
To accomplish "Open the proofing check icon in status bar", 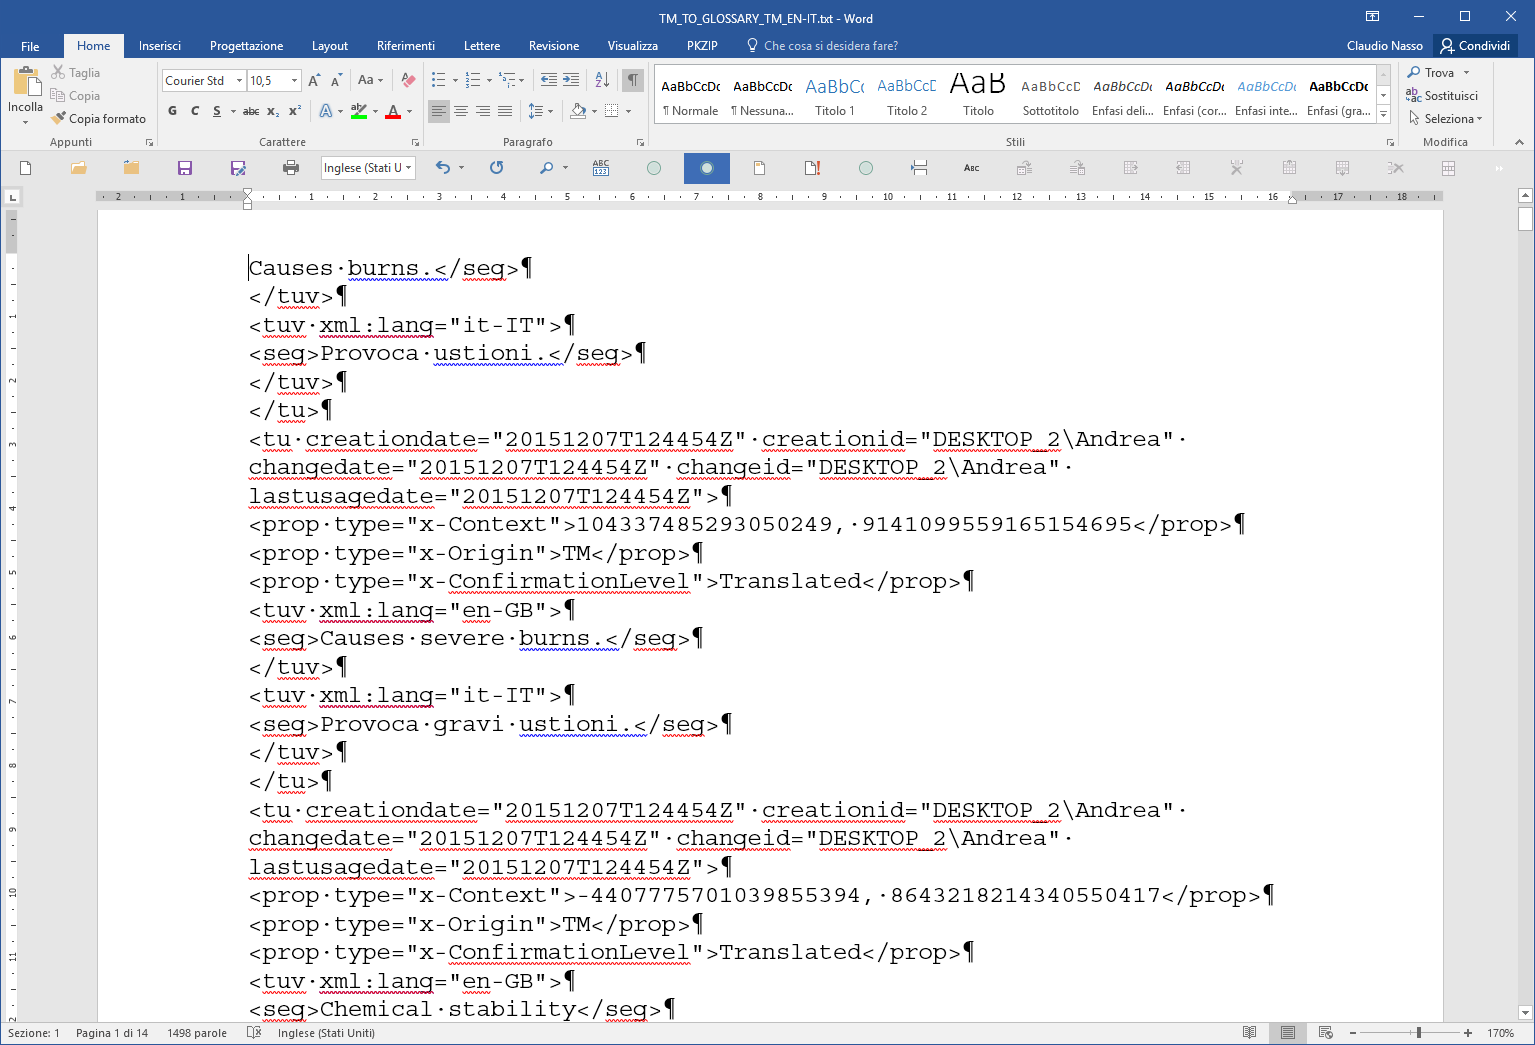I will coord(254,1033).
